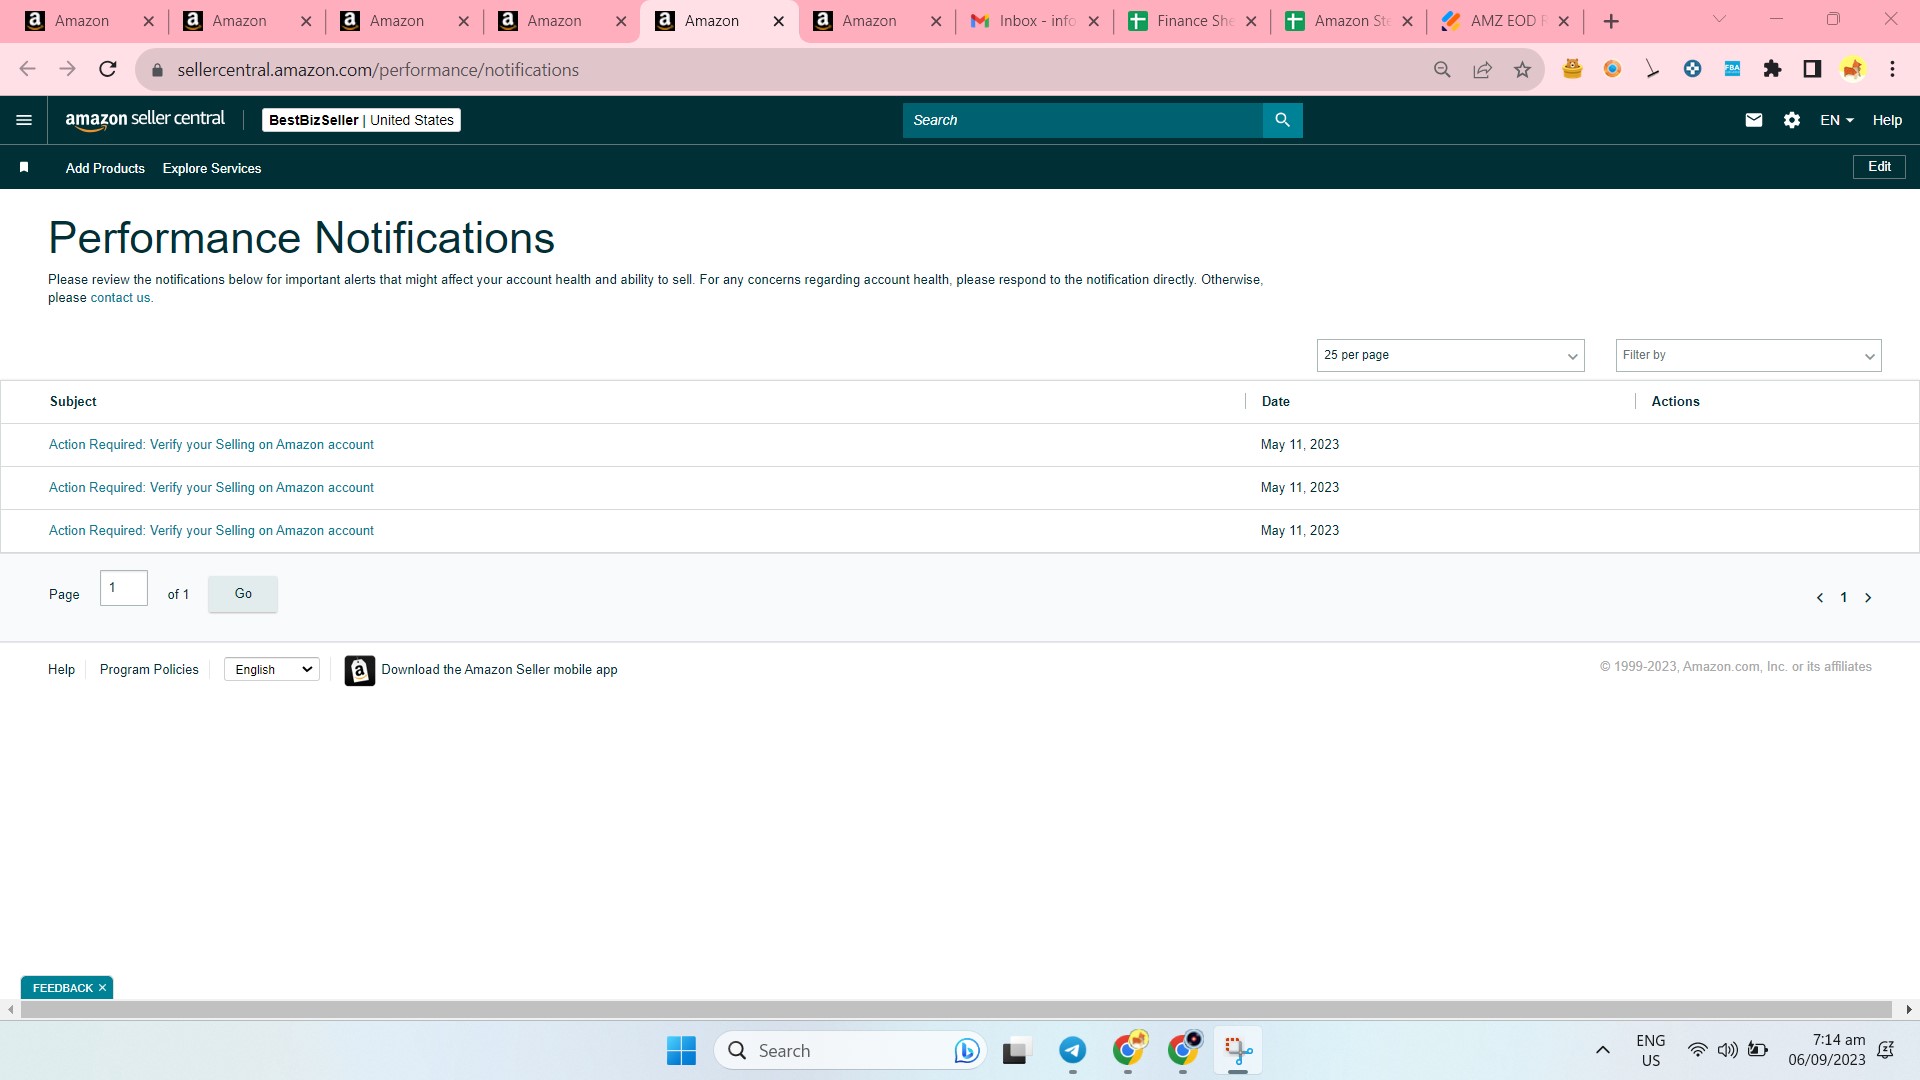Open Telegram from the taskbar
This screenshot has height=1080, width=1920.
click(1073, 1050)
